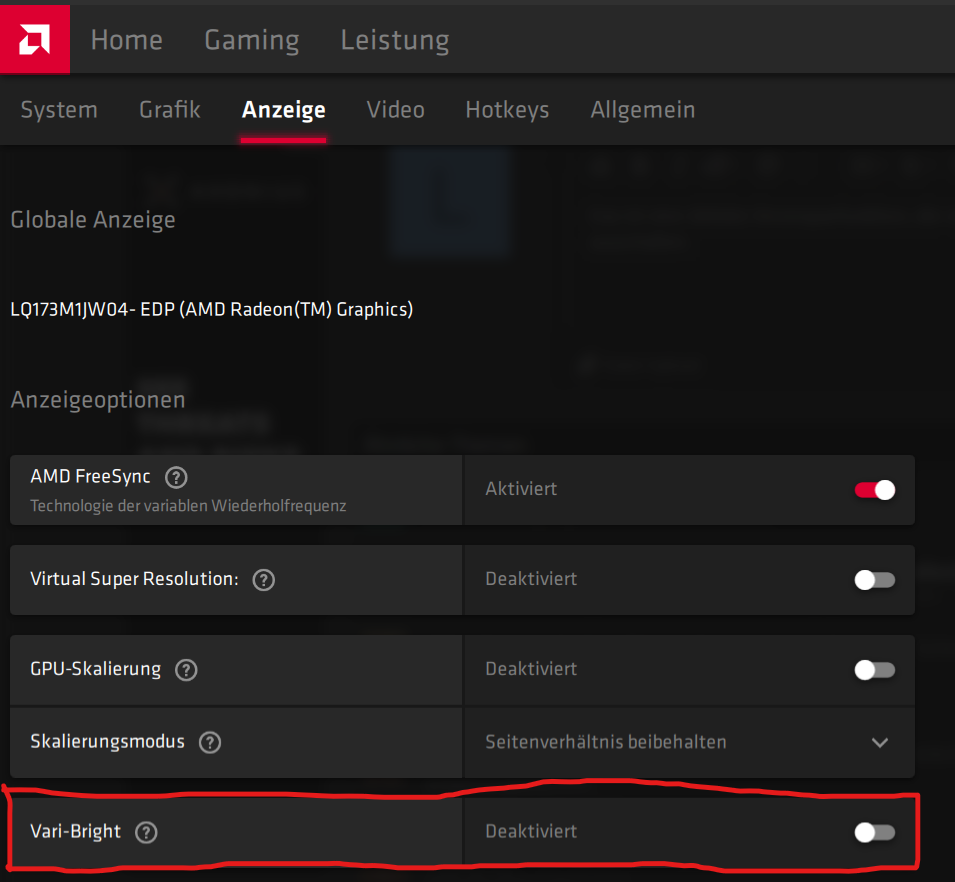Viewport: 955px width, 882px height.
Task: Go to the Gaming section
Action: coord(251,40)
